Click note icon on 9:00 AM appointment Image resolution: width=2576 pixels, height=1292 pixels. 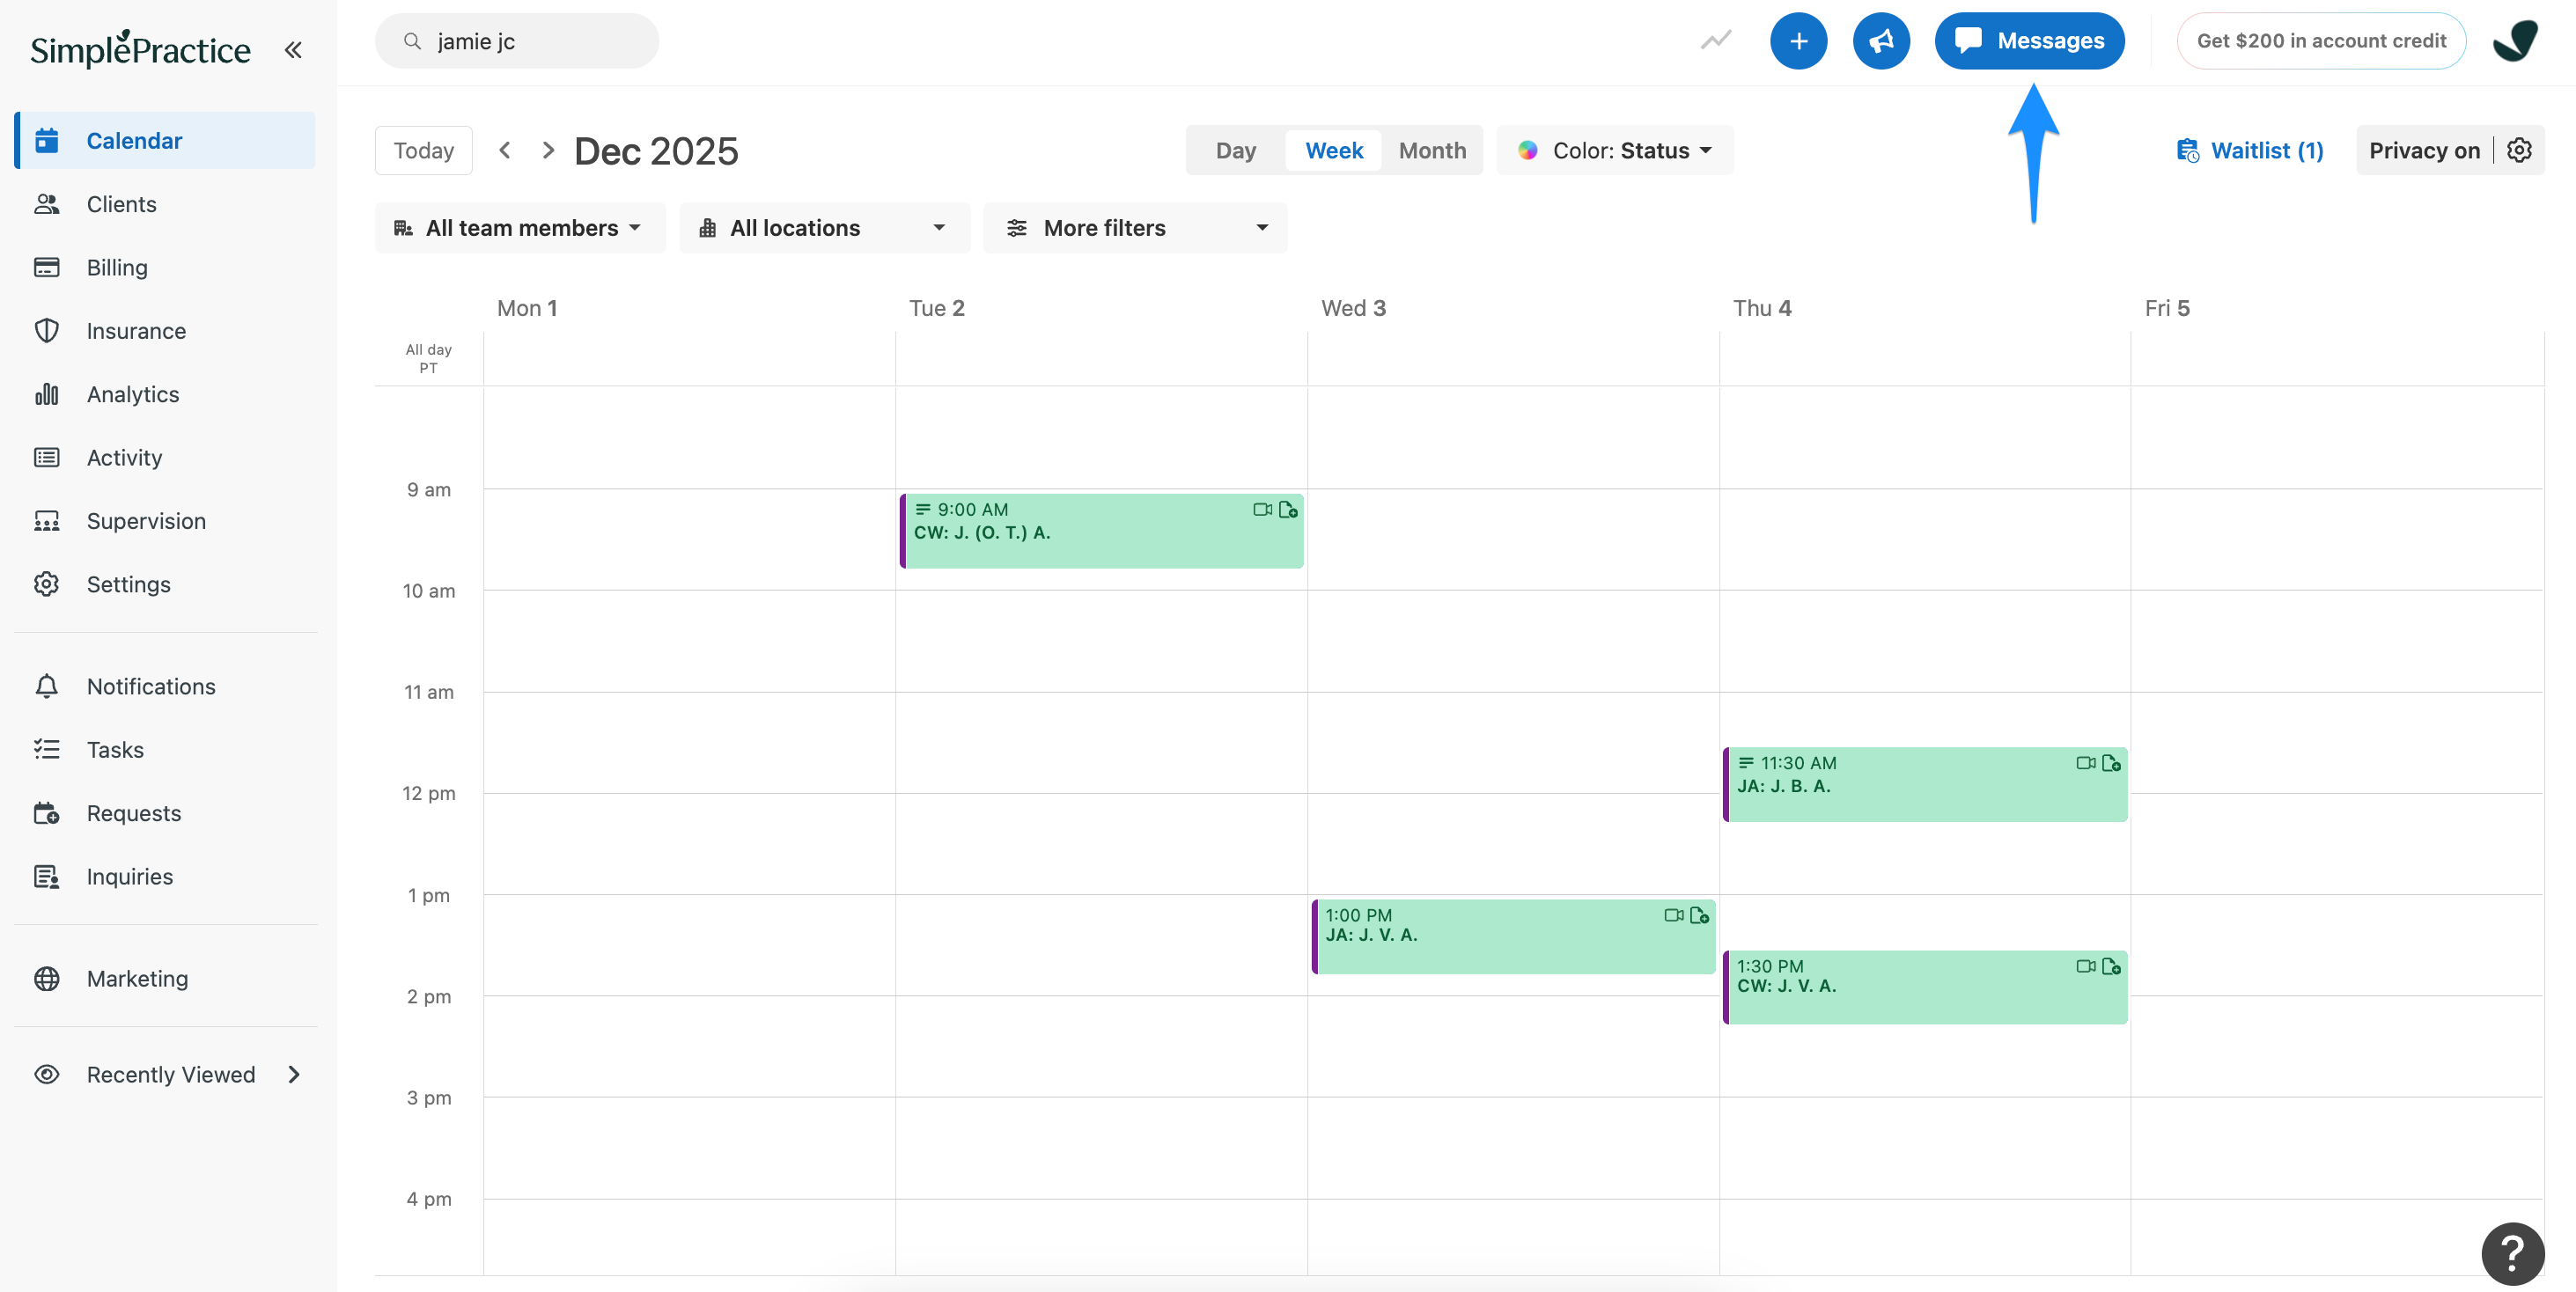1288,510
